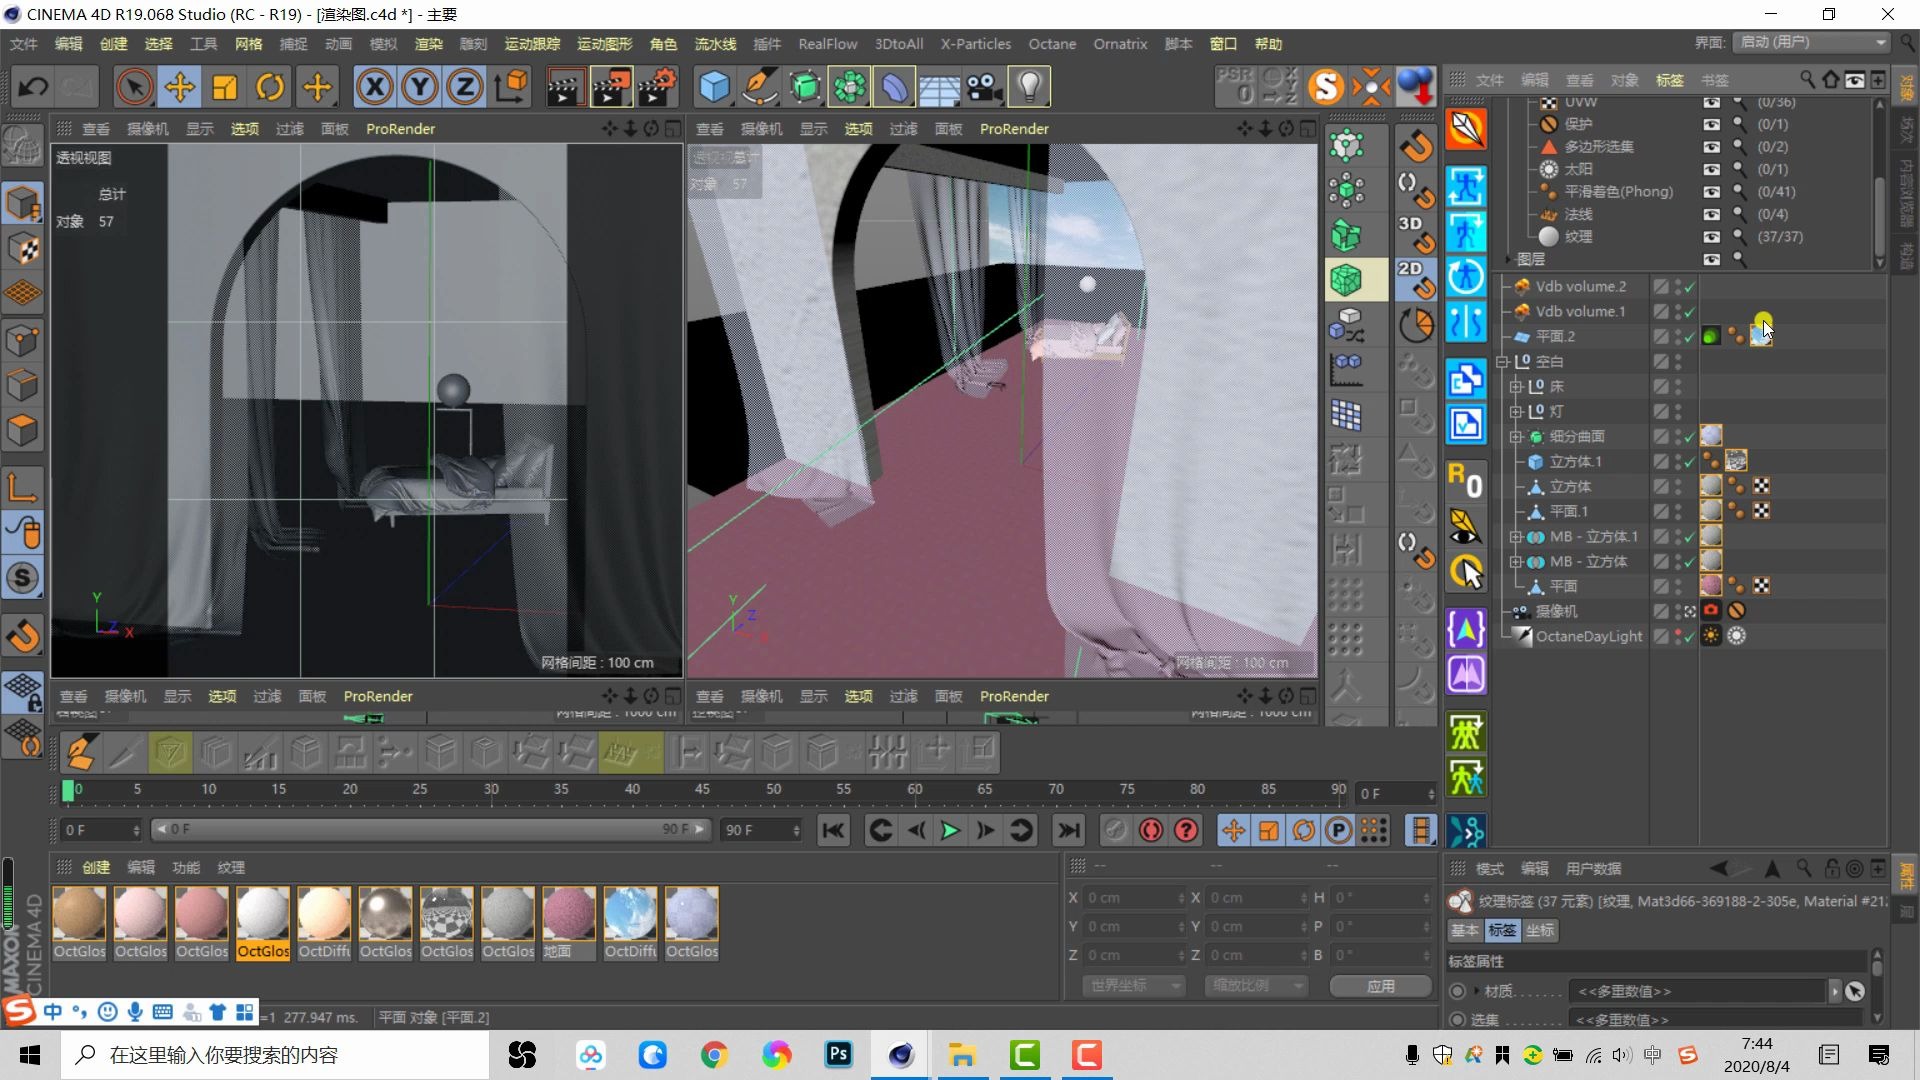Click the 应用 apply button
1920x1080 pixels.
(x=1380, y=986)
